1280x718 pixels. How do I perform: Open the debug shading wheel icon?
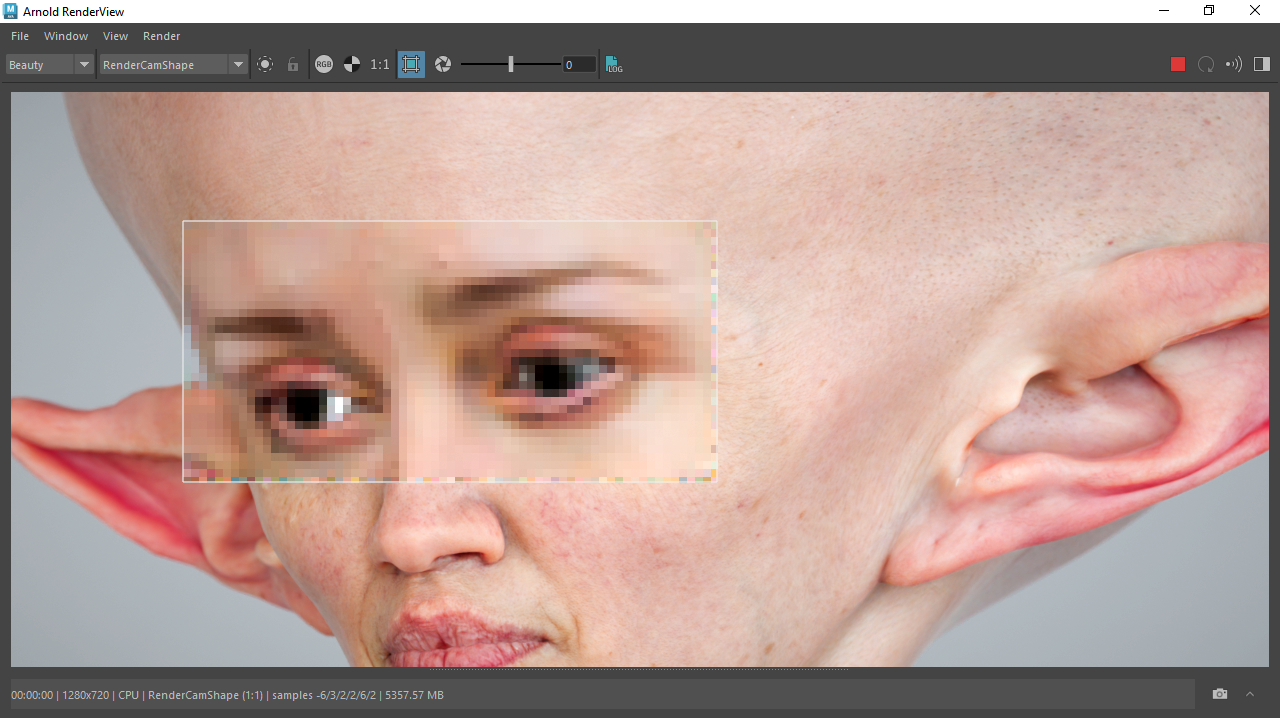443,64
